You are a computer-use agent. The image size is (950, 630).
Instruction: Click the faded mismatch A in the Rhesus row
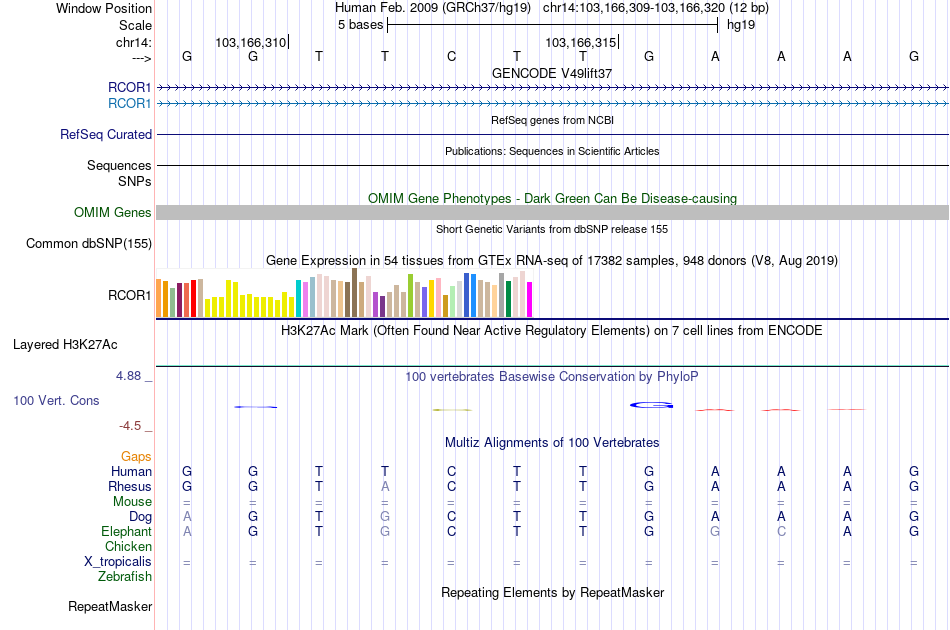pos(385,486)
